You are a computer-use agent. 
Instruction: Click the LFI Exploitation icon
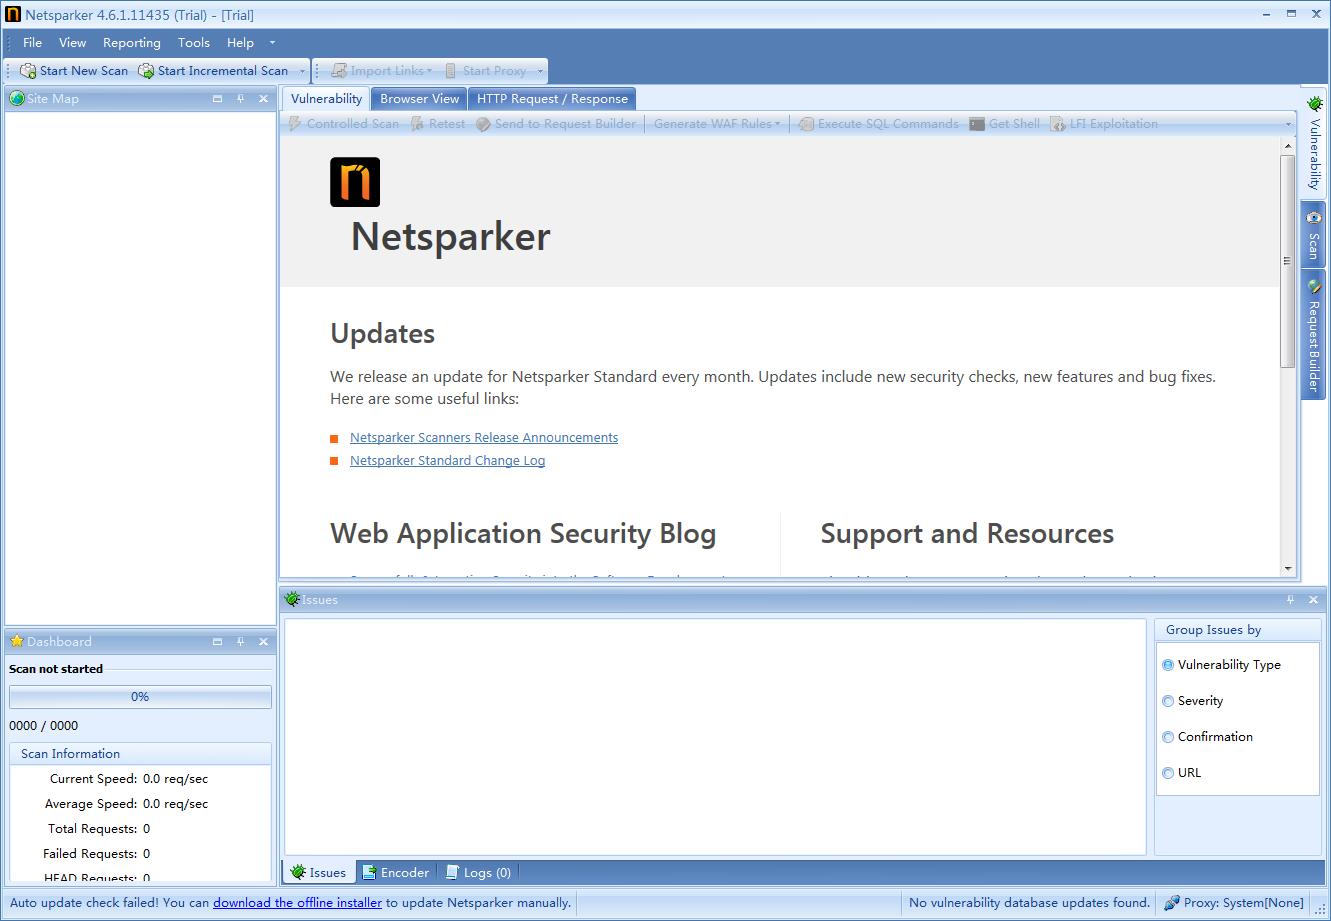click(x=1058, y=124)
